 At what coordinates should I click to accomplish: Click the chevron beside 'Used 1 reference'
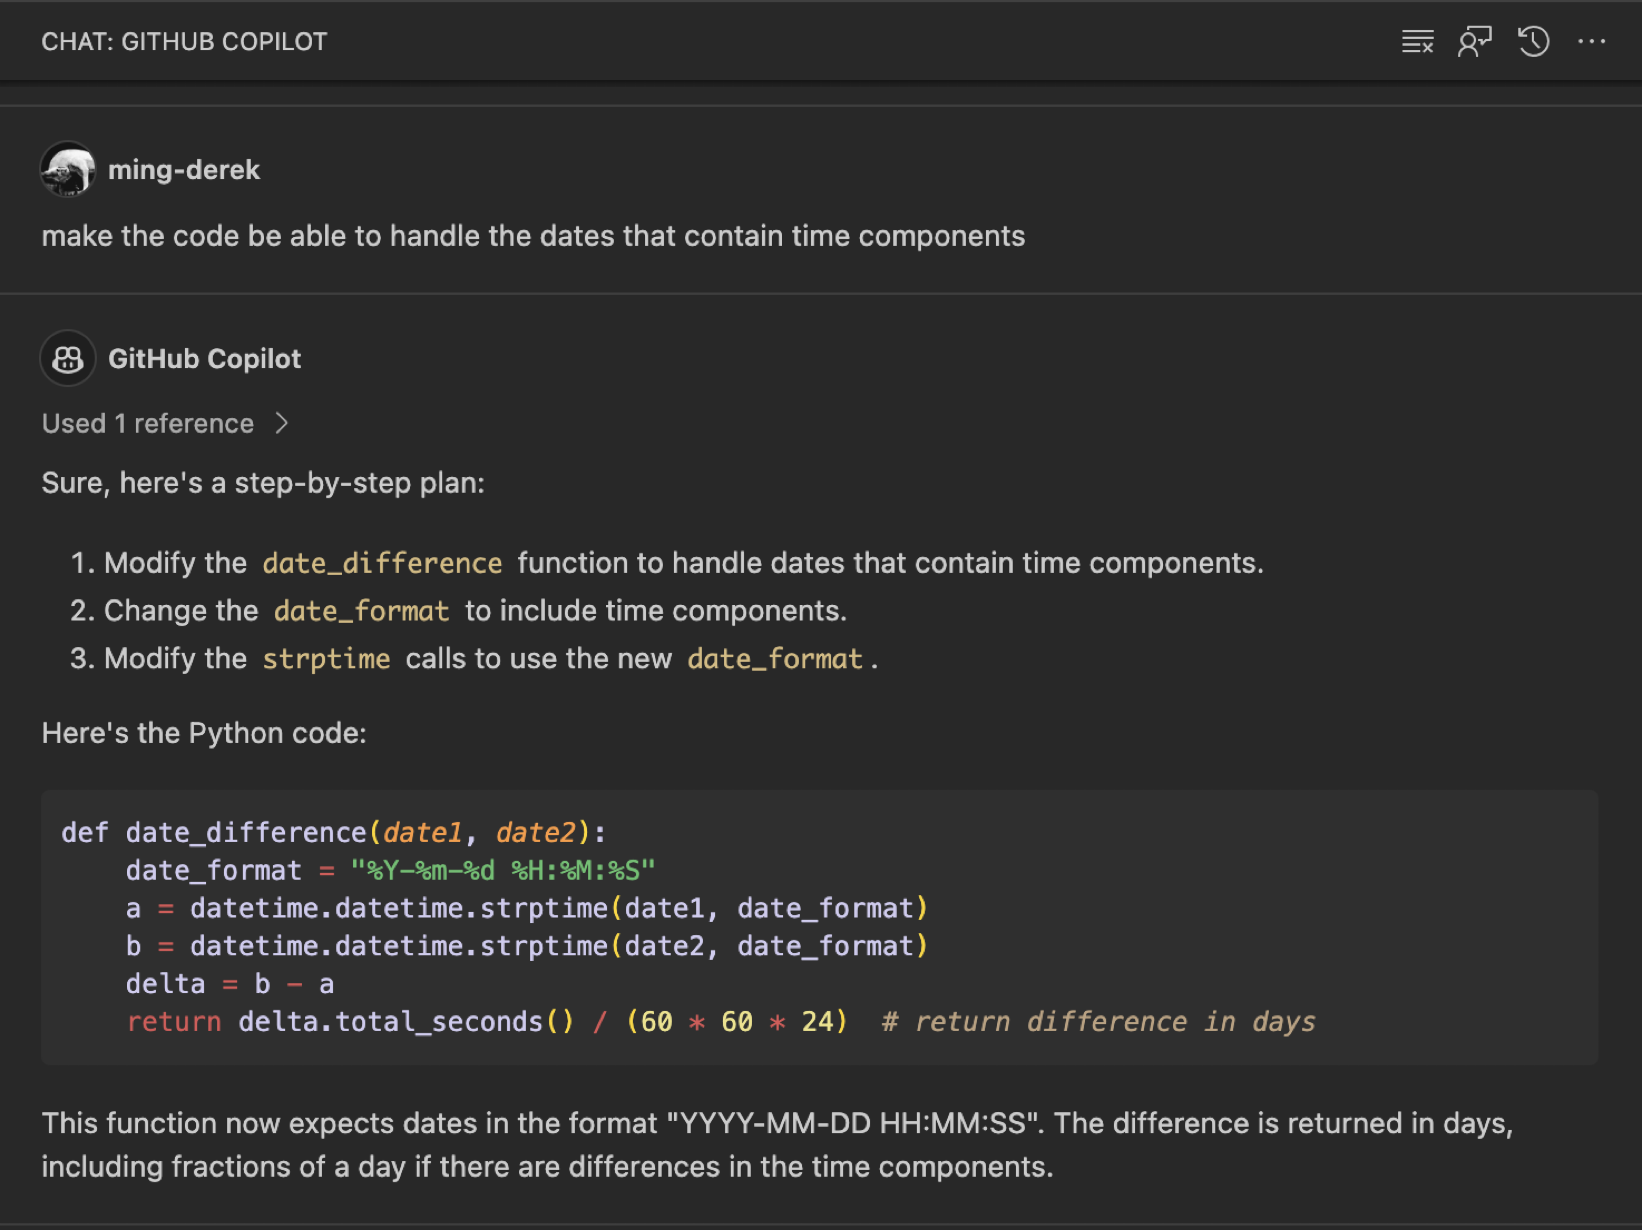tap(282, 423)
